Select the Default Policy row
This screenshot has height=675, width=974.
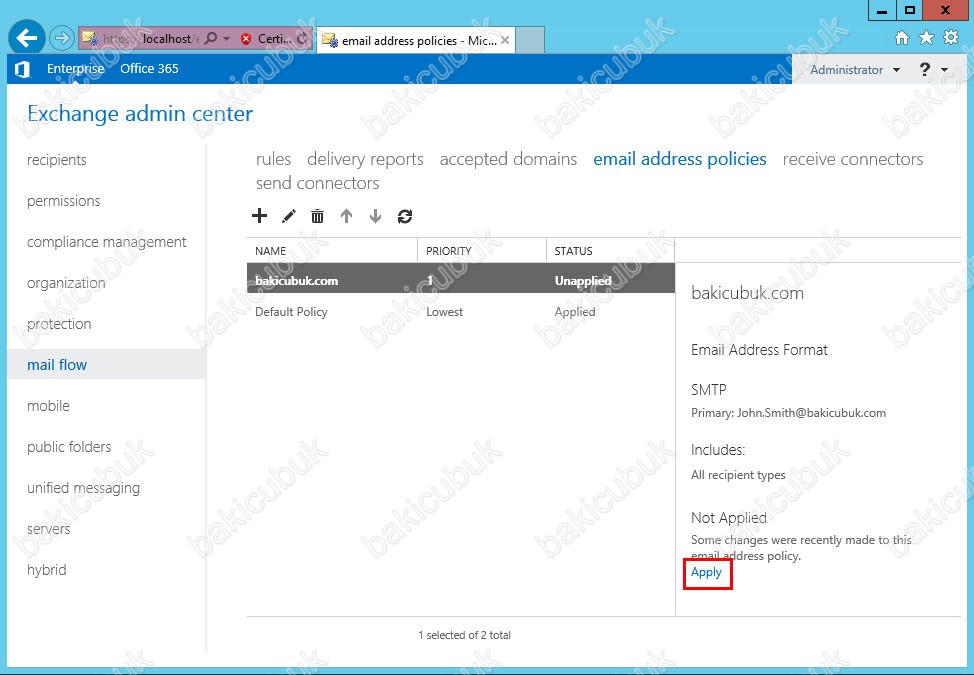[x=461, y=312]
